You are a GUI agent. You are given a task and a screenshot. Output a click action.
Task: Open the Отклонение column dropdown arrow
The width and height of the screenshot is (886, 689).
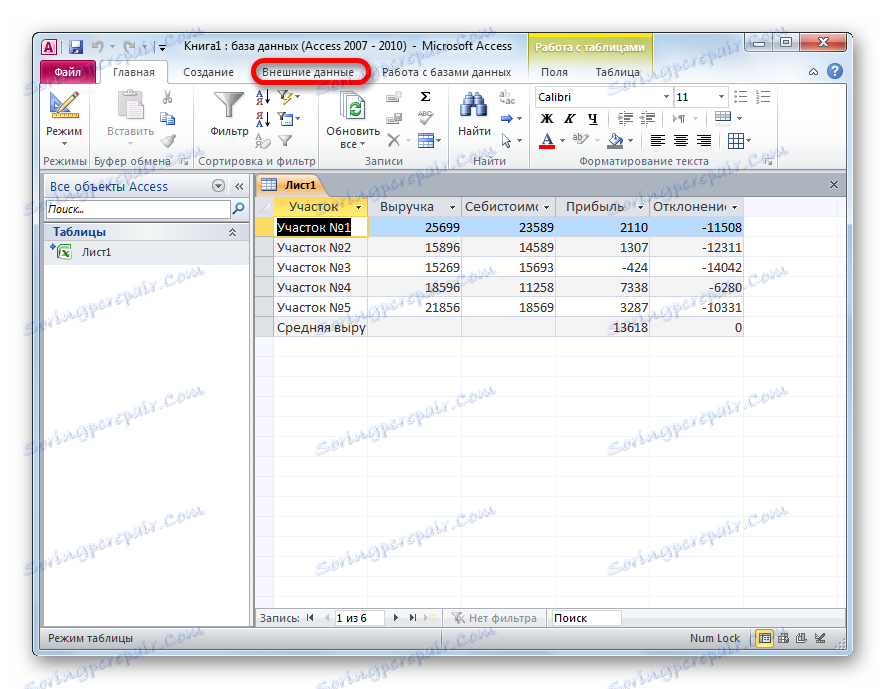coord(735,207)
